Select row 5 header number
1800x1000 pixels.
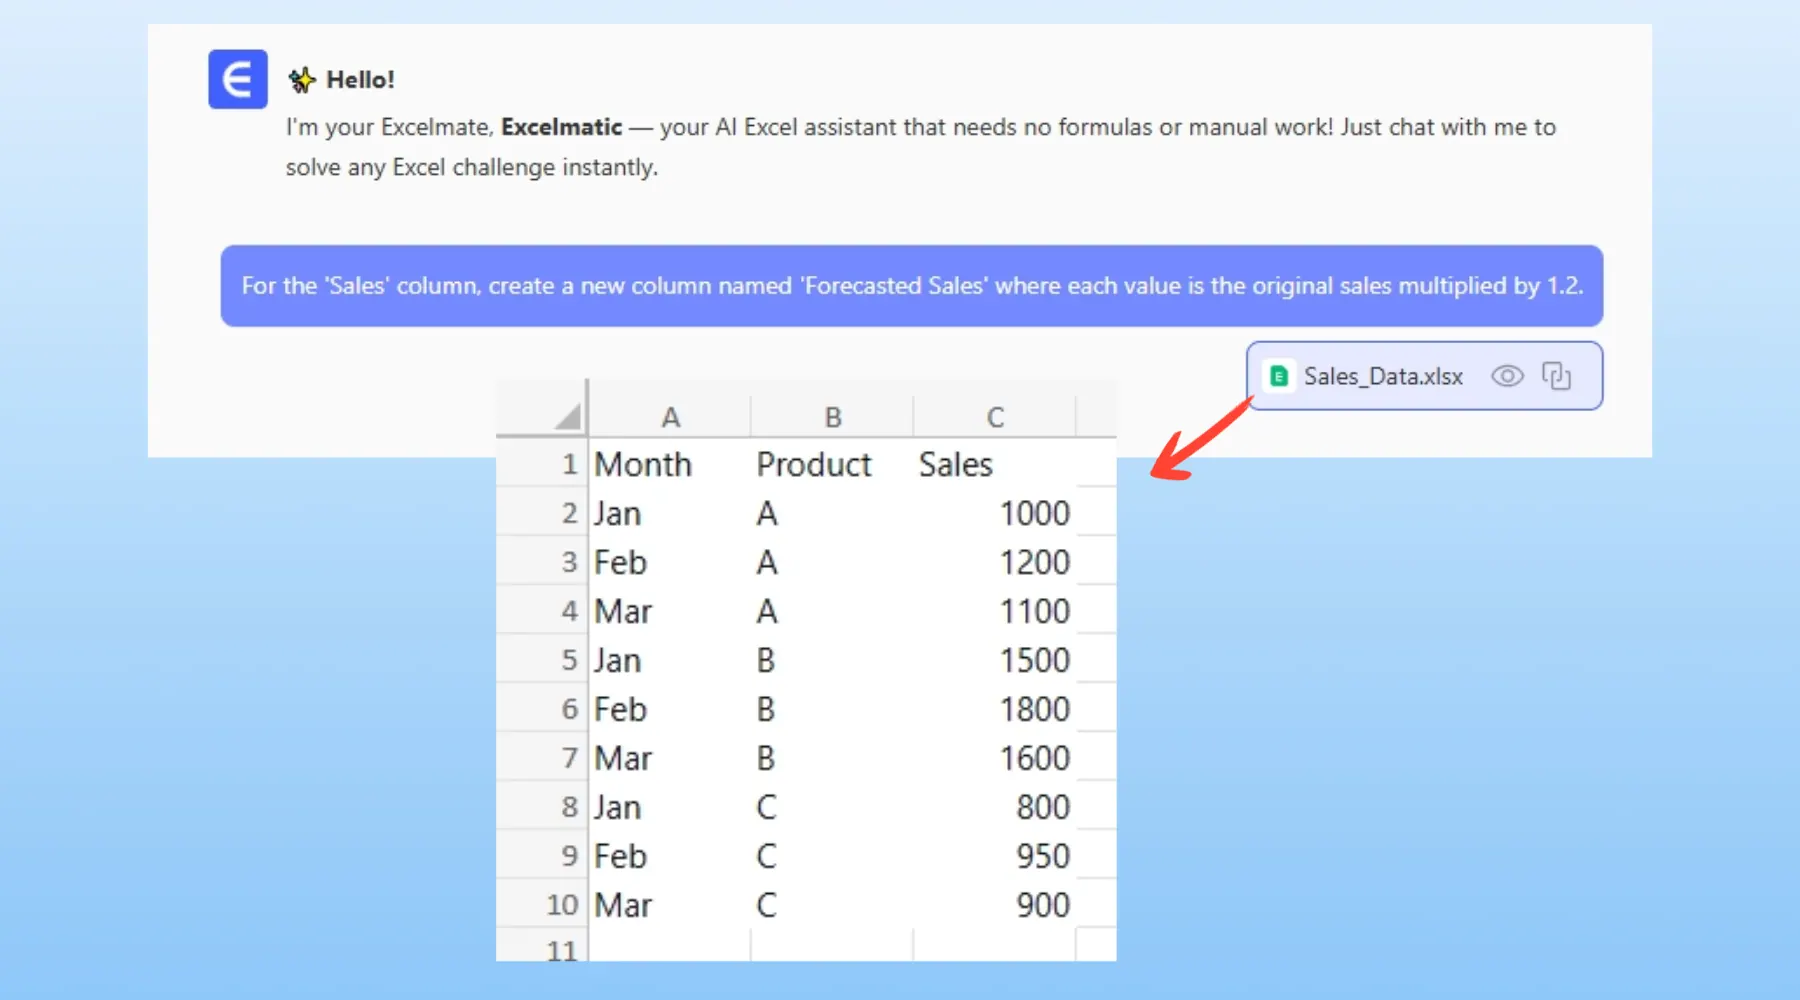point(568,661)
